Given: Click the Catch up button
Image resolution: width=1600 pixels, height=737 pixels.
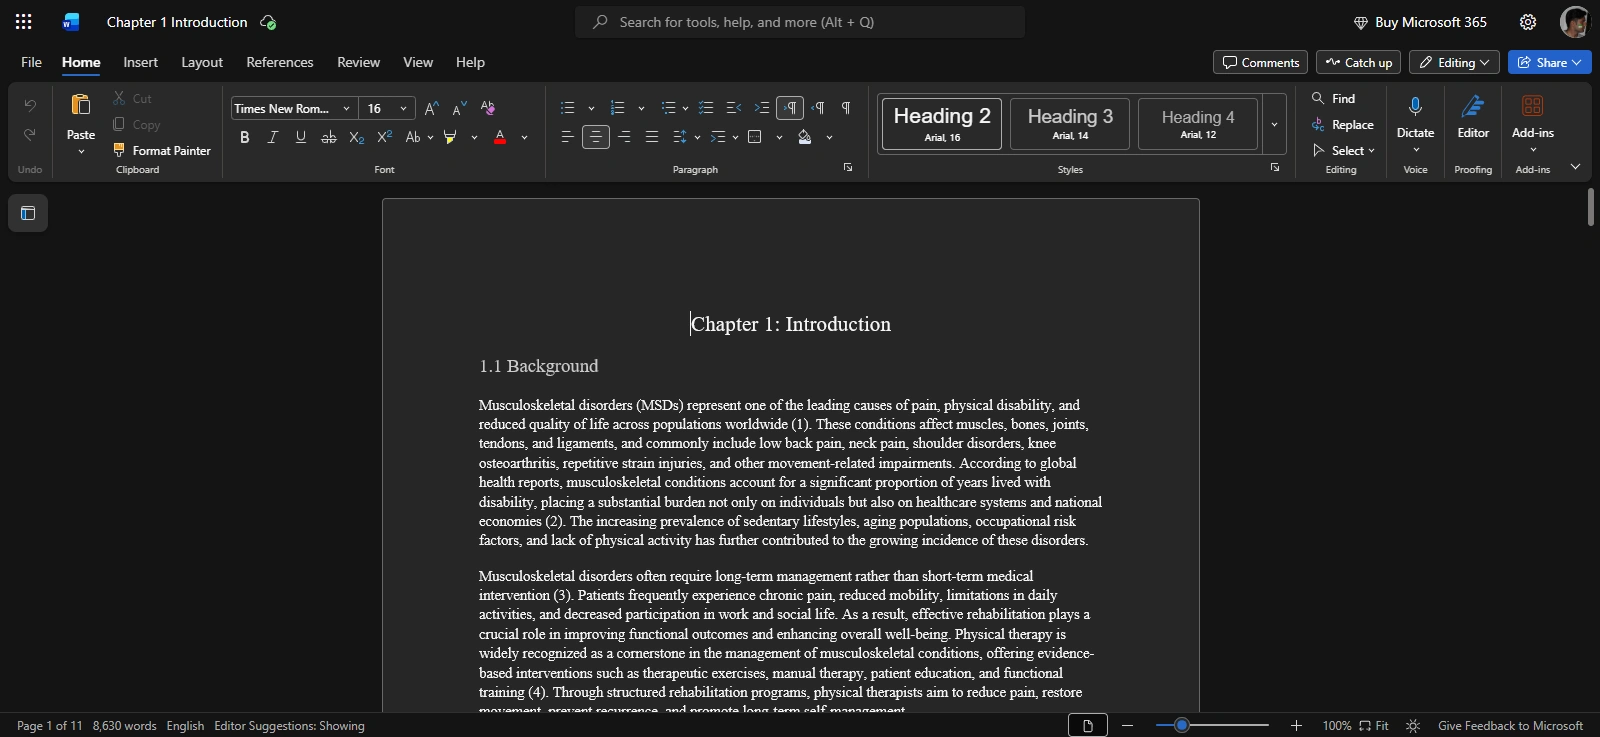Looking at the screenshot, I should (1358, 62).
